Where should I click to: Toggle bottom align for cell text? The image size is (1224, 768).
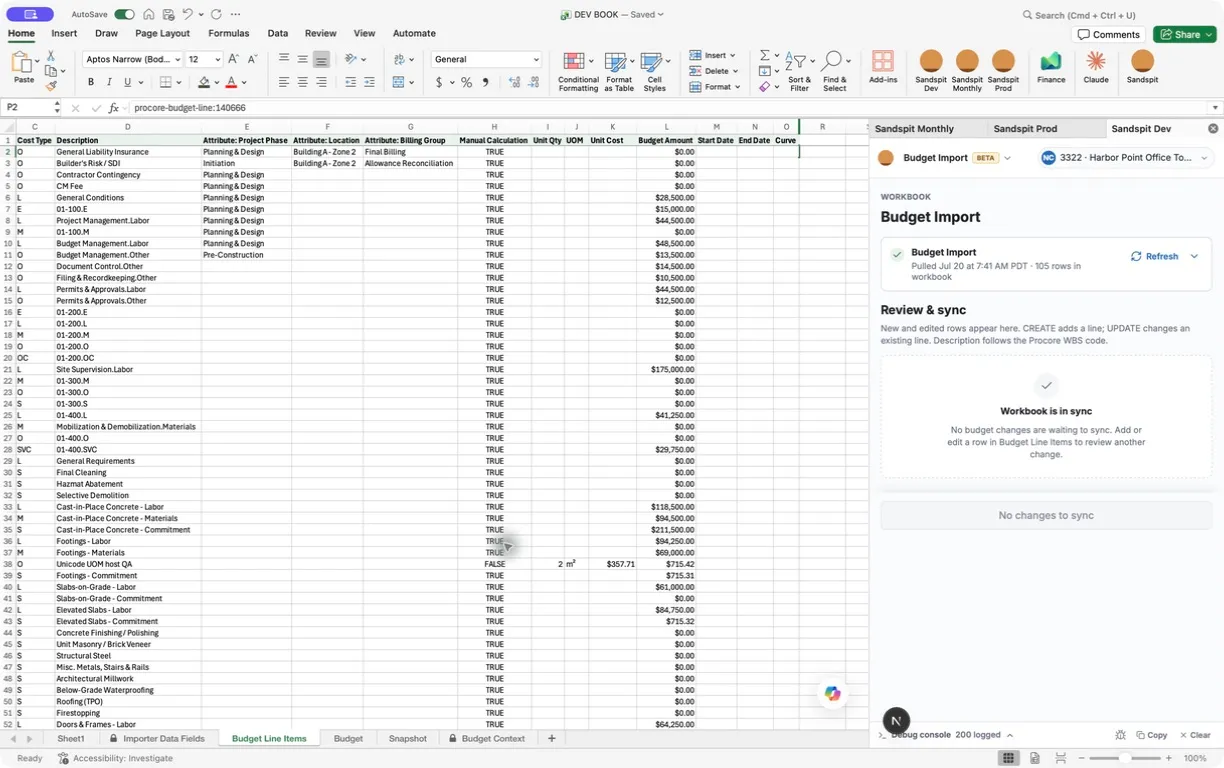click(x=321, y=59)
